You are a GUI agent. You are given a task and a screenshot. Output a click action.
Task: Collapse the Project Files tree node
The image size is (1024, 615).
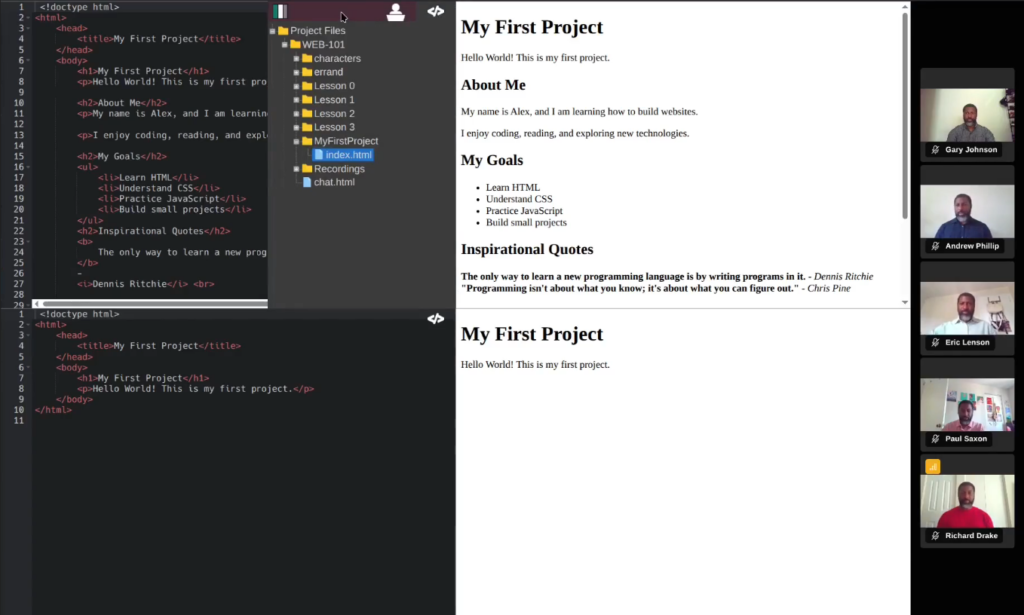click(x=272, y=31)
